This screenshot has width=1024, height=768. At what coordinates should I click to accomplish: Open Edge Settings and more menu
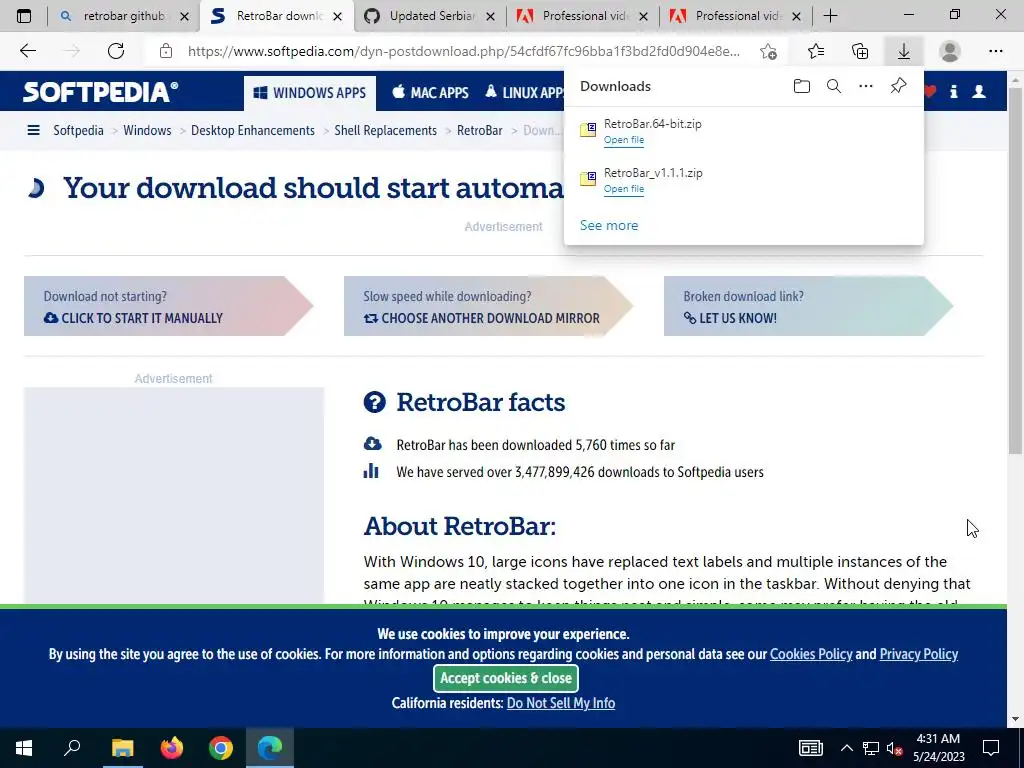pos(995,51)
